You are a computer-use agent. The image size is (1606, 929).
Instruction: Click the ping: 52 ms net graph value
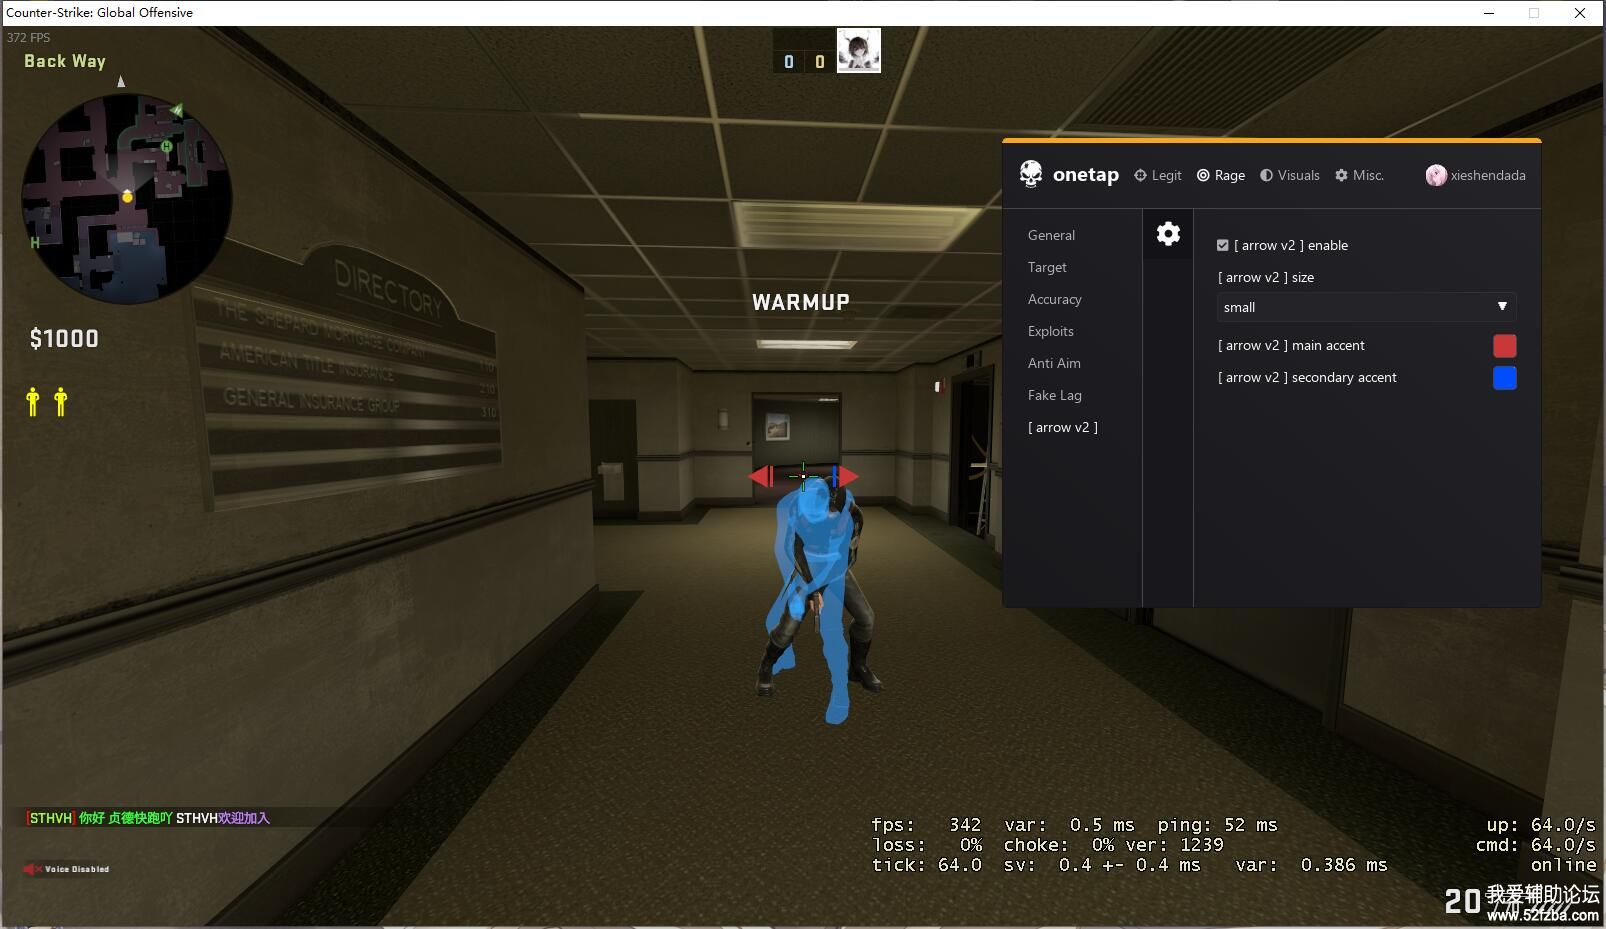coord(1217,825)
